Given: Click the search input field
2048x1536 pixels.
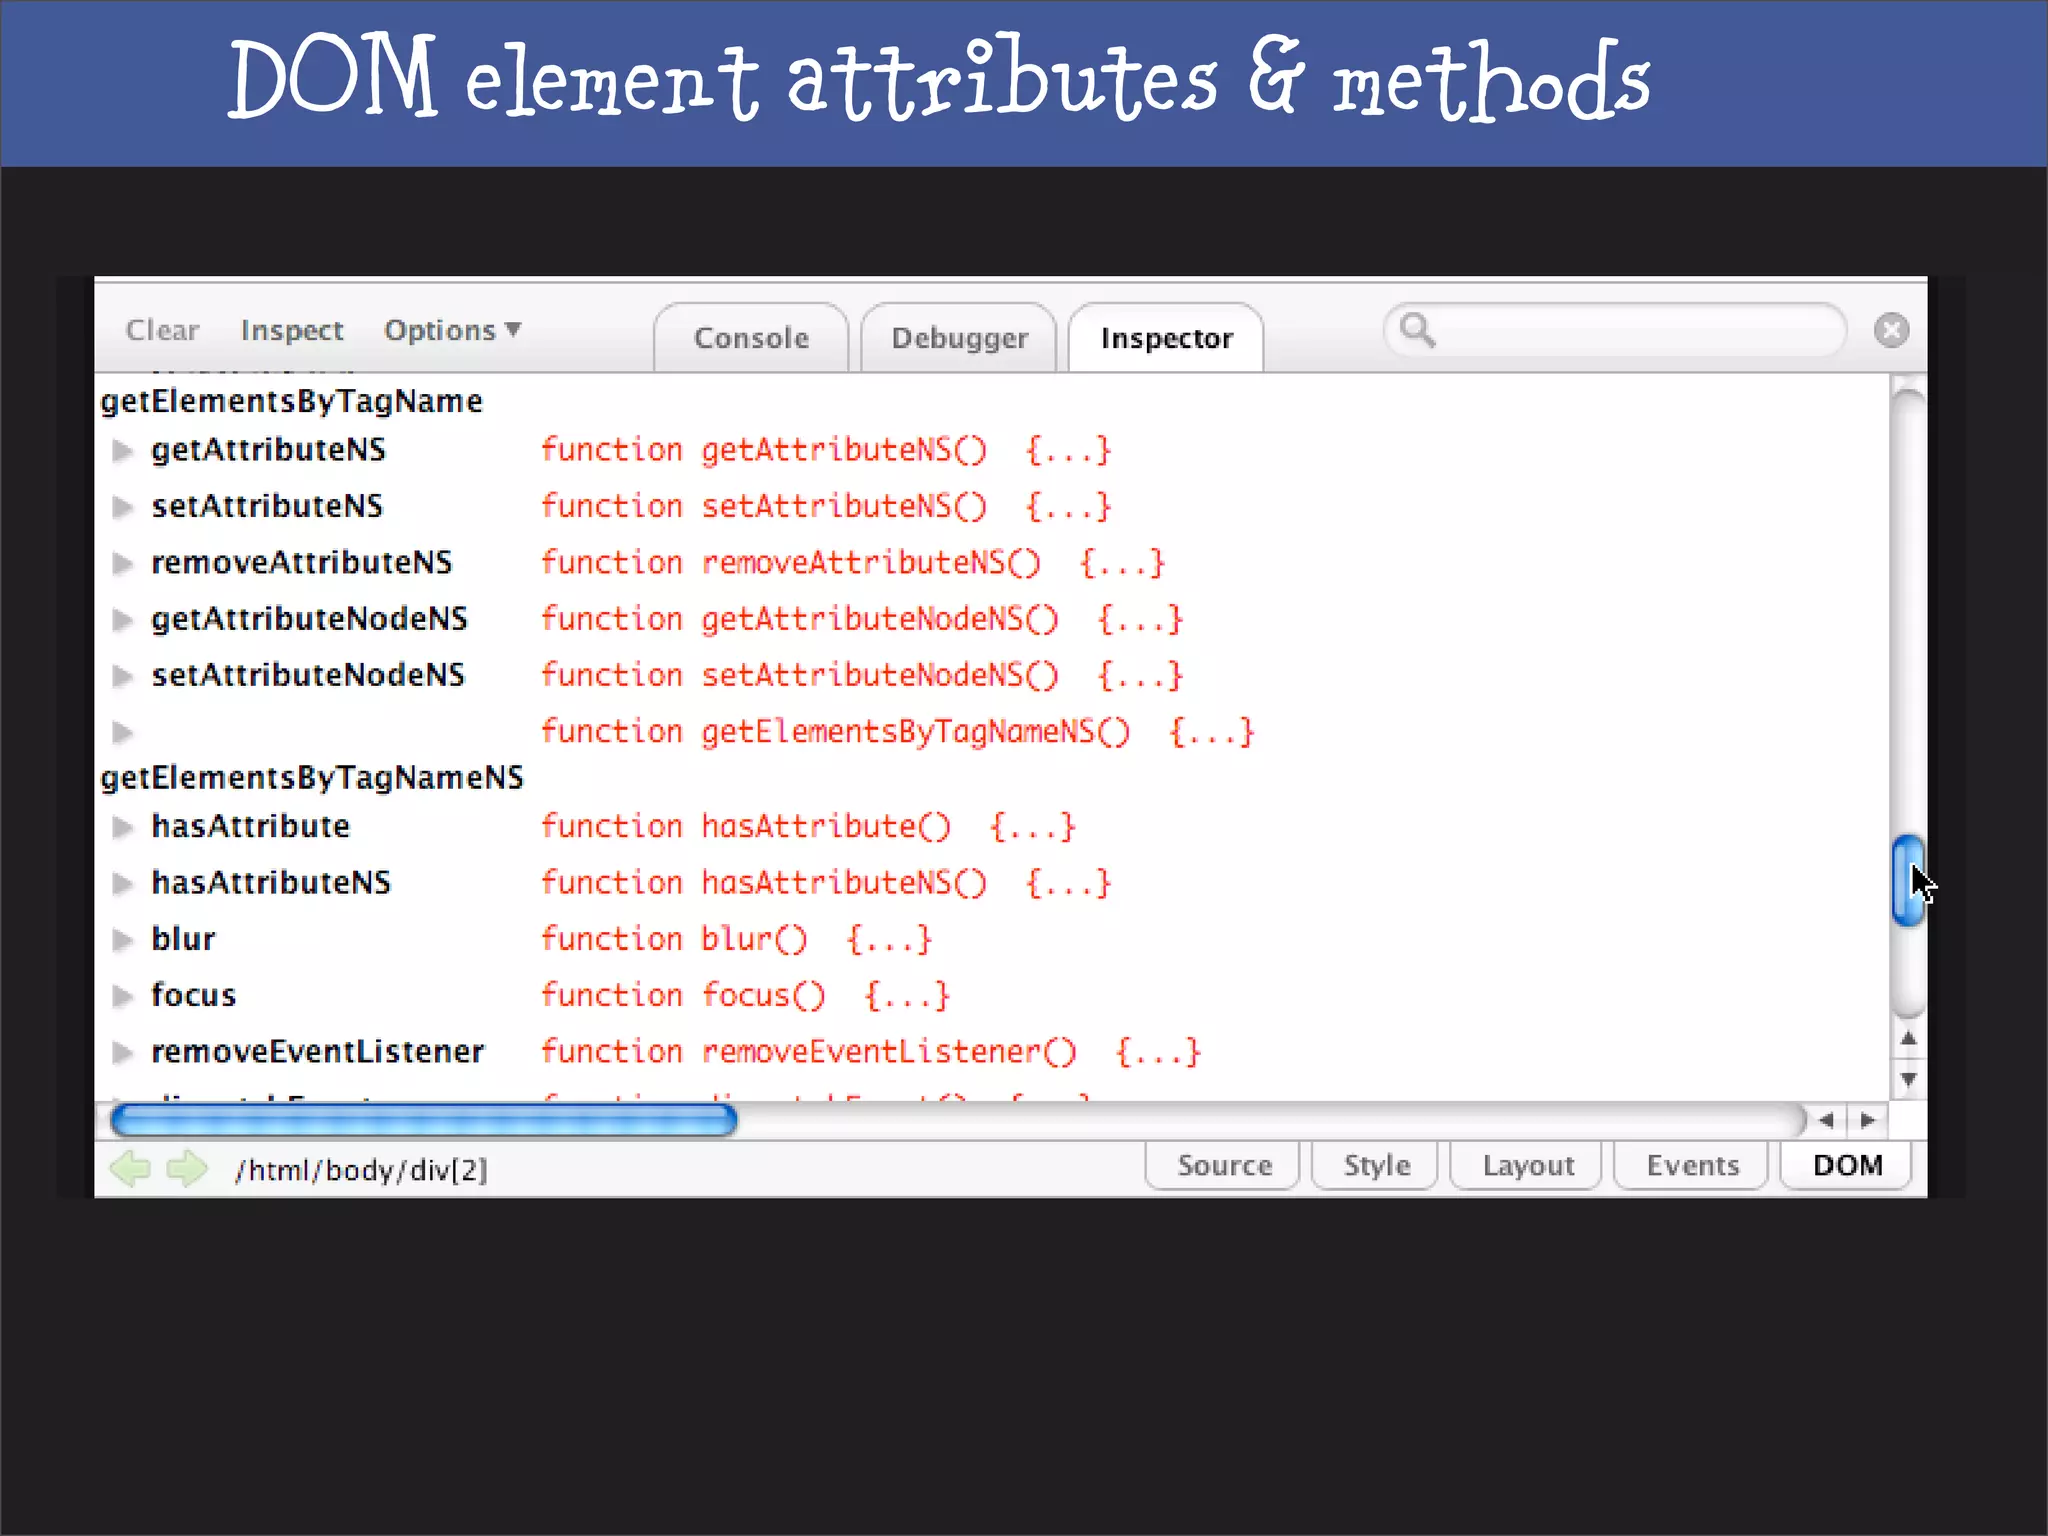Looking at the screenshot, I should coord(1614,330).
